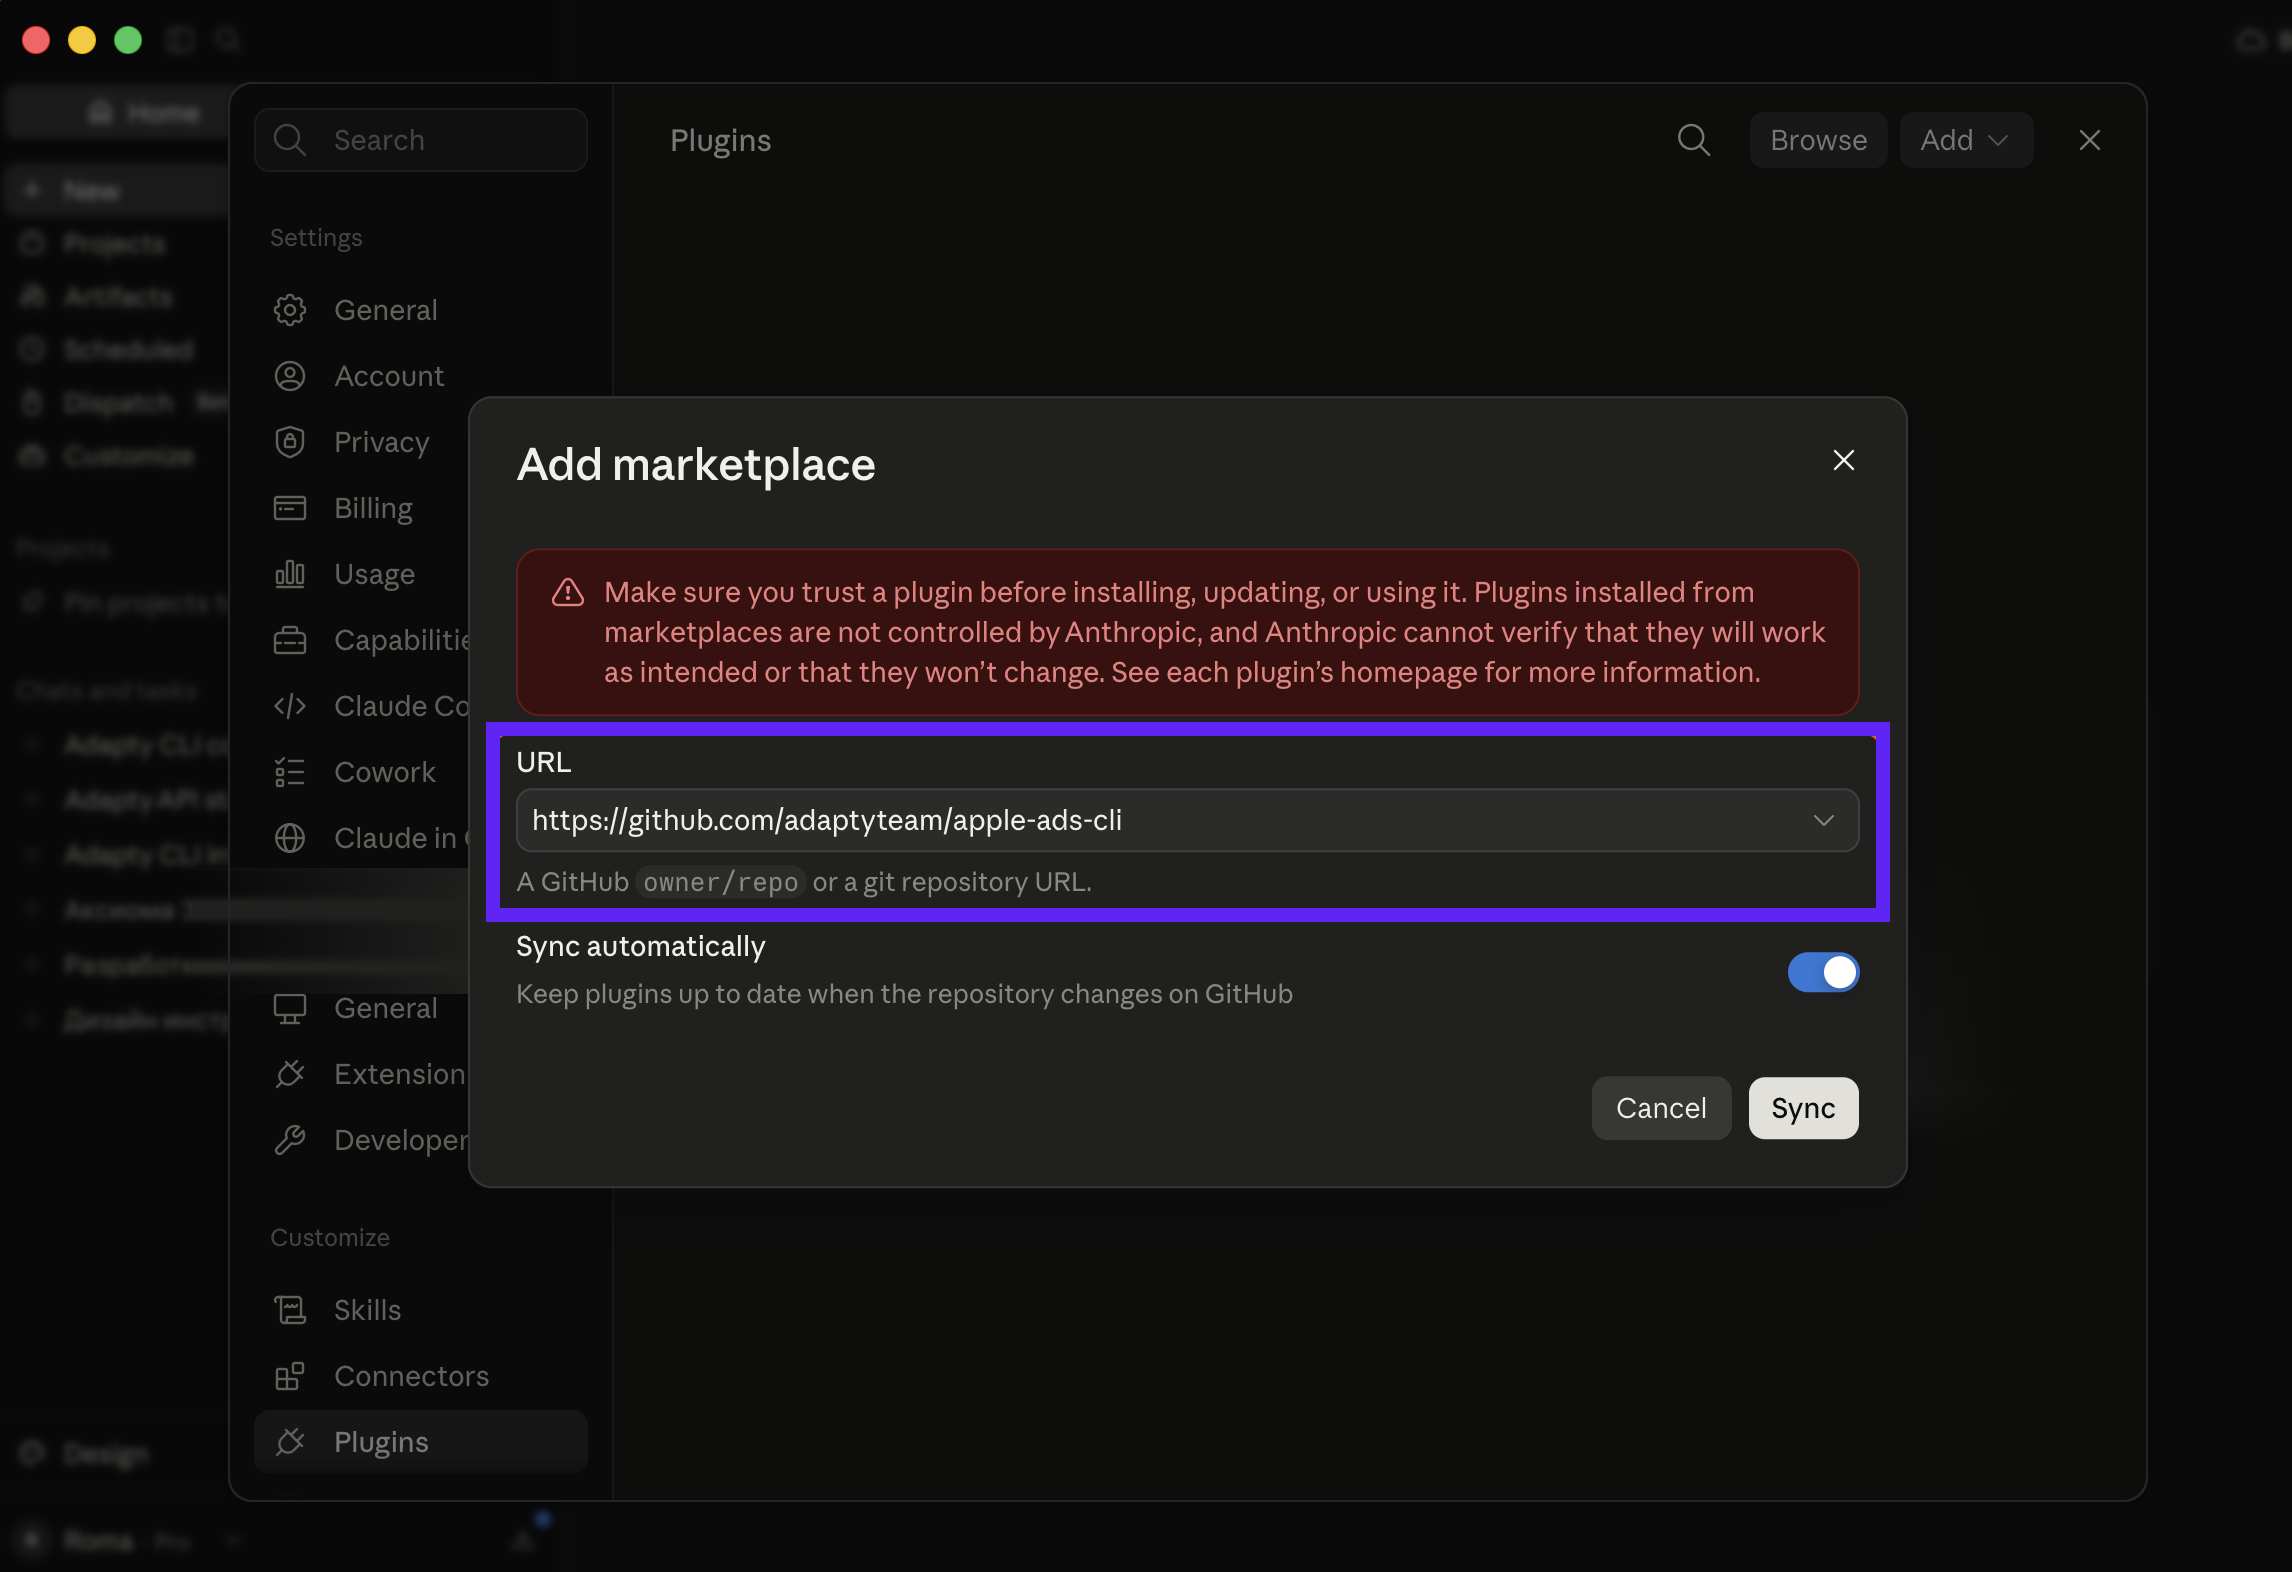Click the Billing card icon
2292x1572 pixels.
(290, 508)
